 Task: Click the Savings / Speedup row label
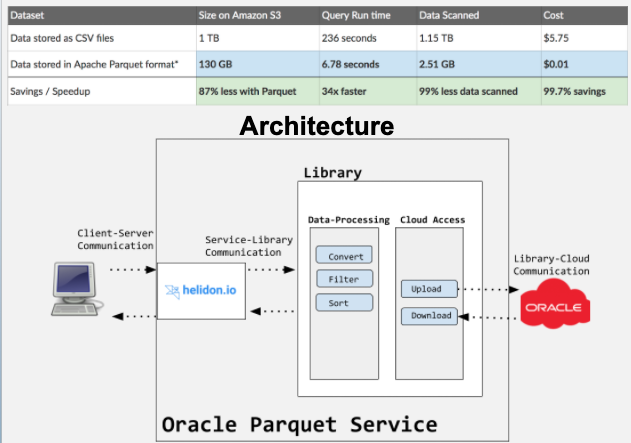click(x=102, y=91)
